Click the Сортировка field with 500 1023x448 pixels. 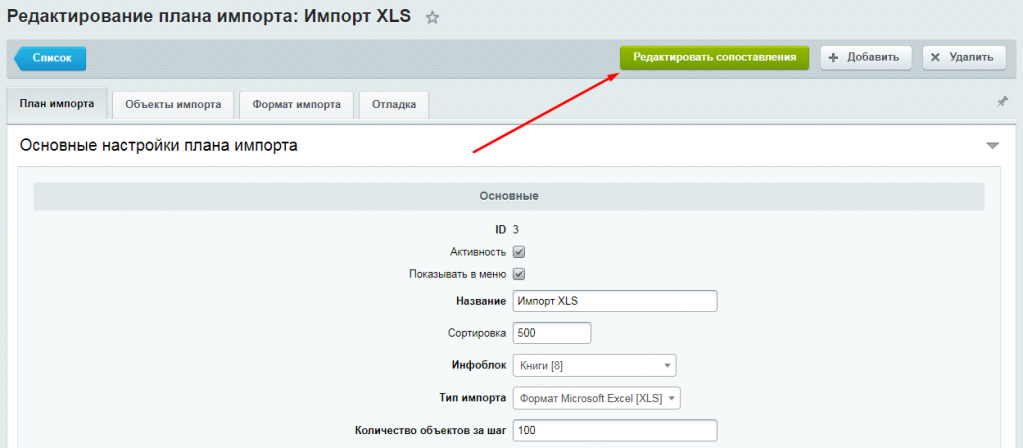point(552,333)
